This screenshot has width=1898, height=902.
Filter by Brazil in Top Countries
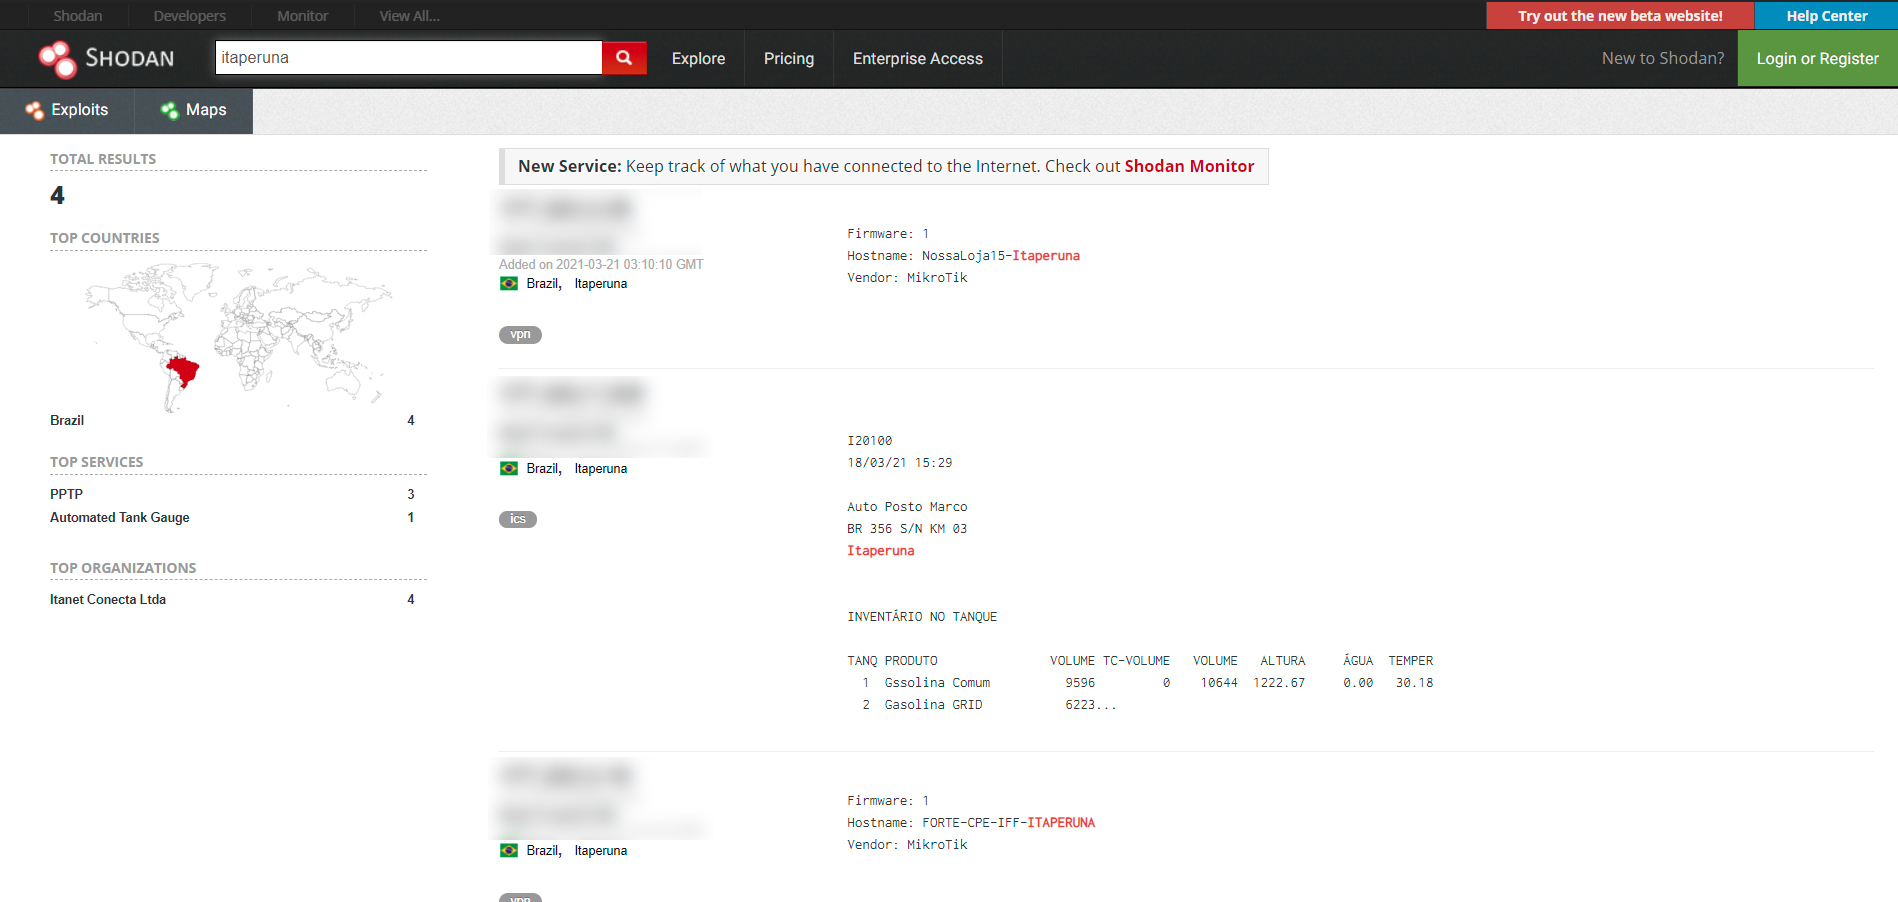(x=67, y=421)
